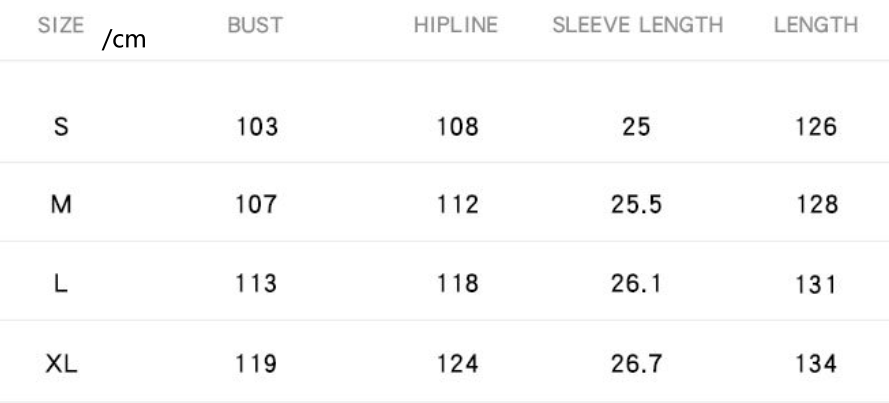The image size is (889, 403).
Task: Click bust value 119 for size XL
Action: [x=256, y=362]
